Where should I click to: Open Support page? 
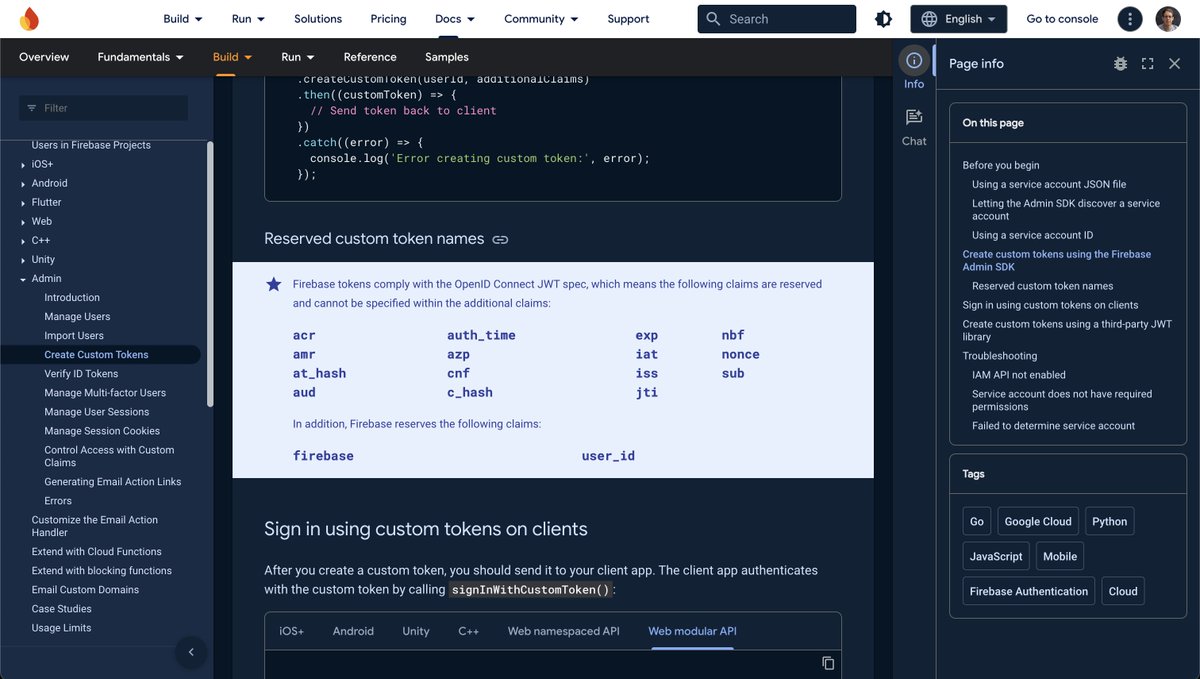pos(628,19)
